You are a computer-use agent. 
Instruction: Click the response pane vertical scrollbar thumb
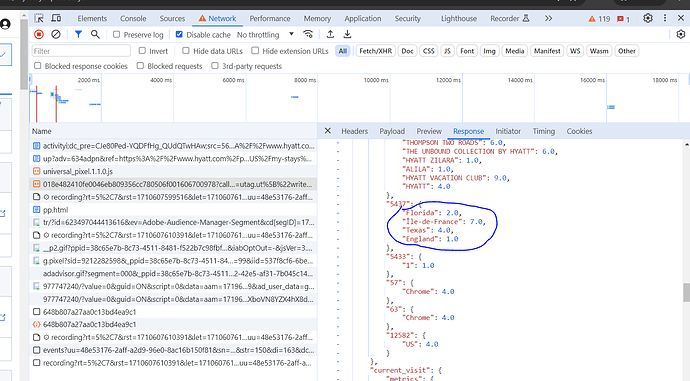[686, 293]
